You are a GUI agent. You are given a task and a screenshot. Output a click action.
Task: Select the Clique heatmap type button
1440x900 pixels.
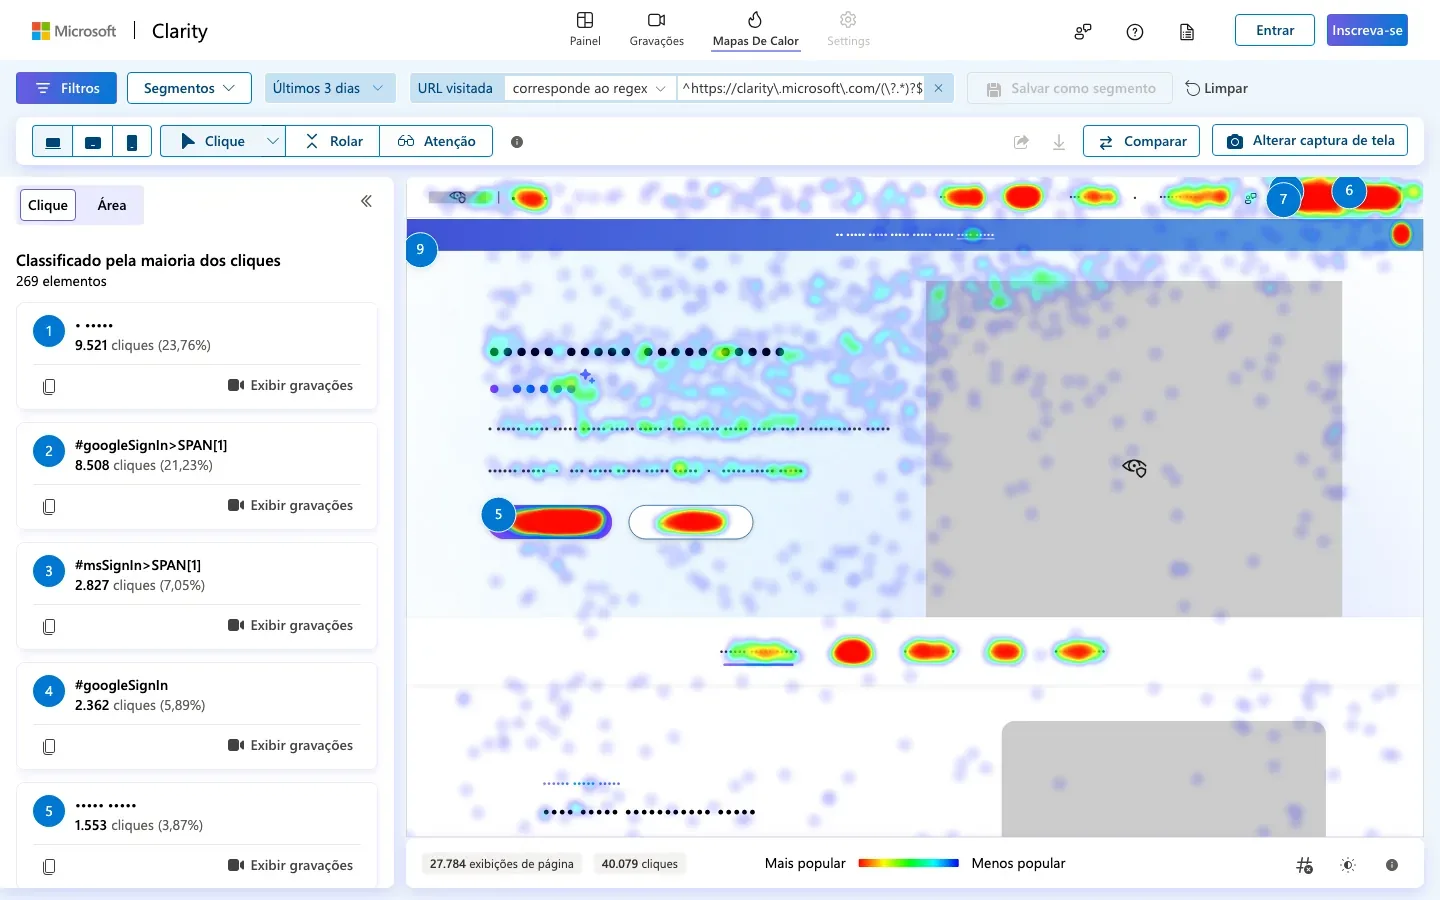point(212,142)
